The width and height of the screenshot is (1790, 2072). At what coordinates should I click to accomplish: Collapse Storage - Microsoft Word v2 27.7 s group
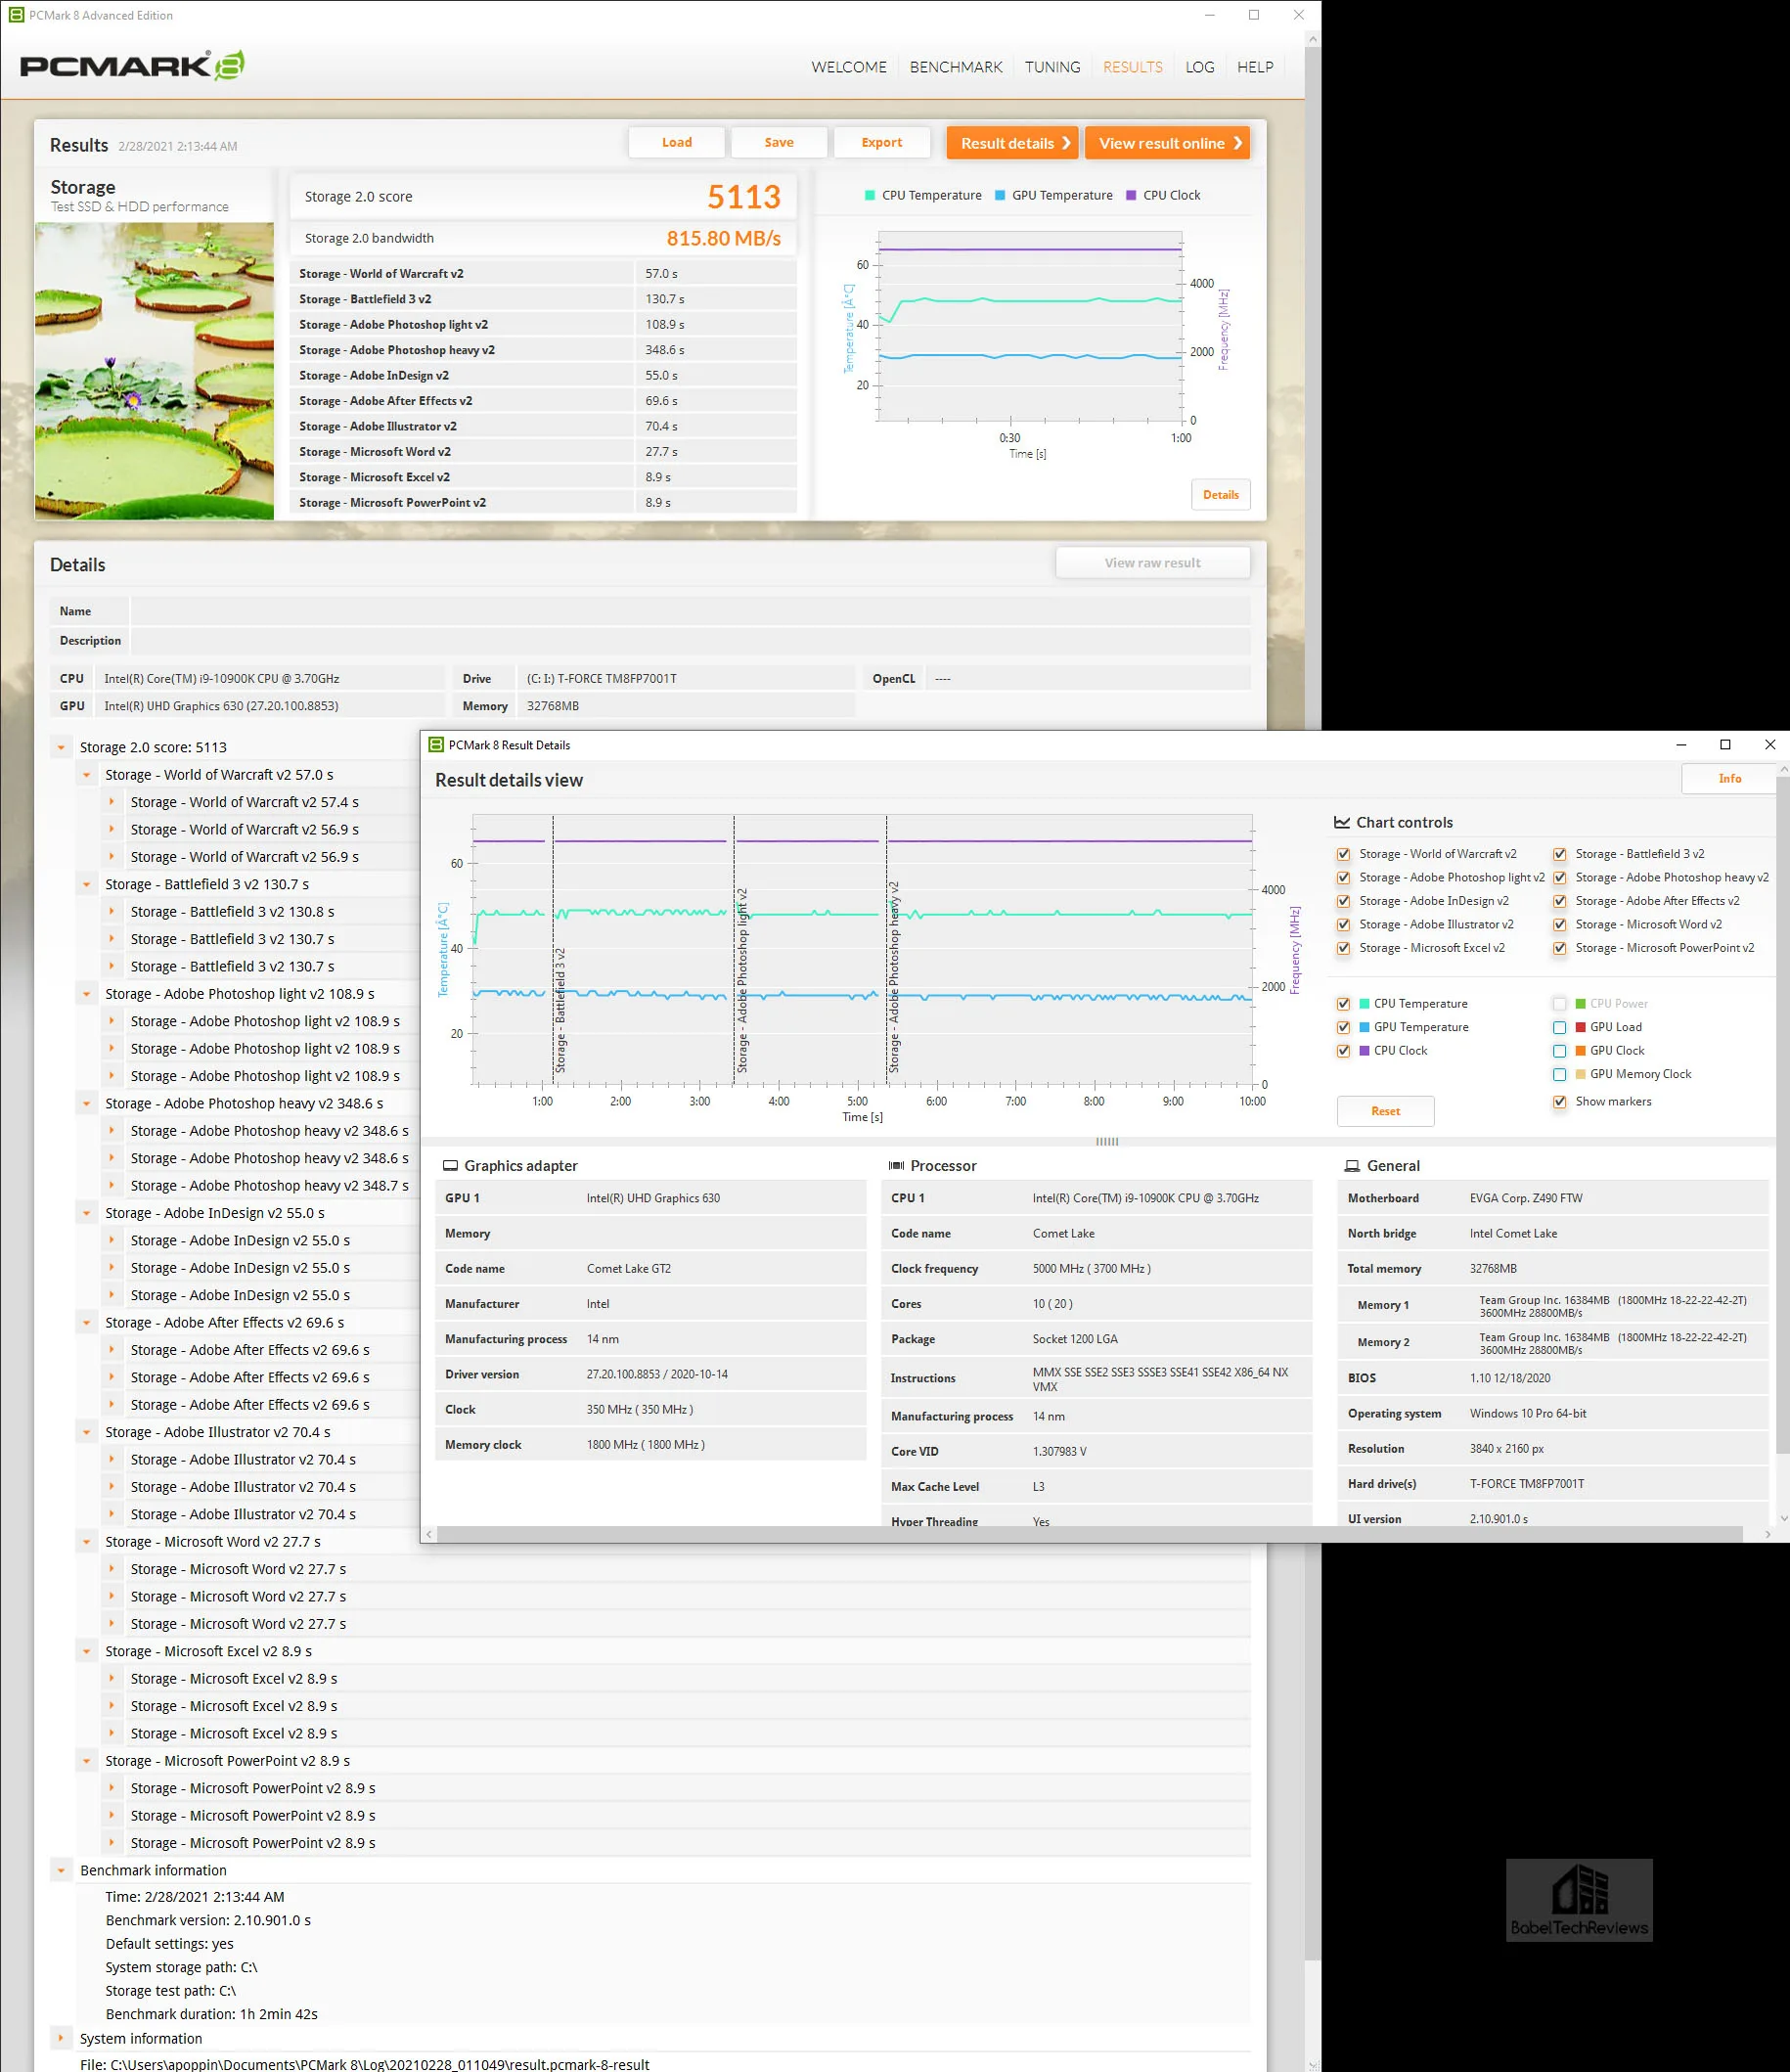click(x=87, y=1542)
